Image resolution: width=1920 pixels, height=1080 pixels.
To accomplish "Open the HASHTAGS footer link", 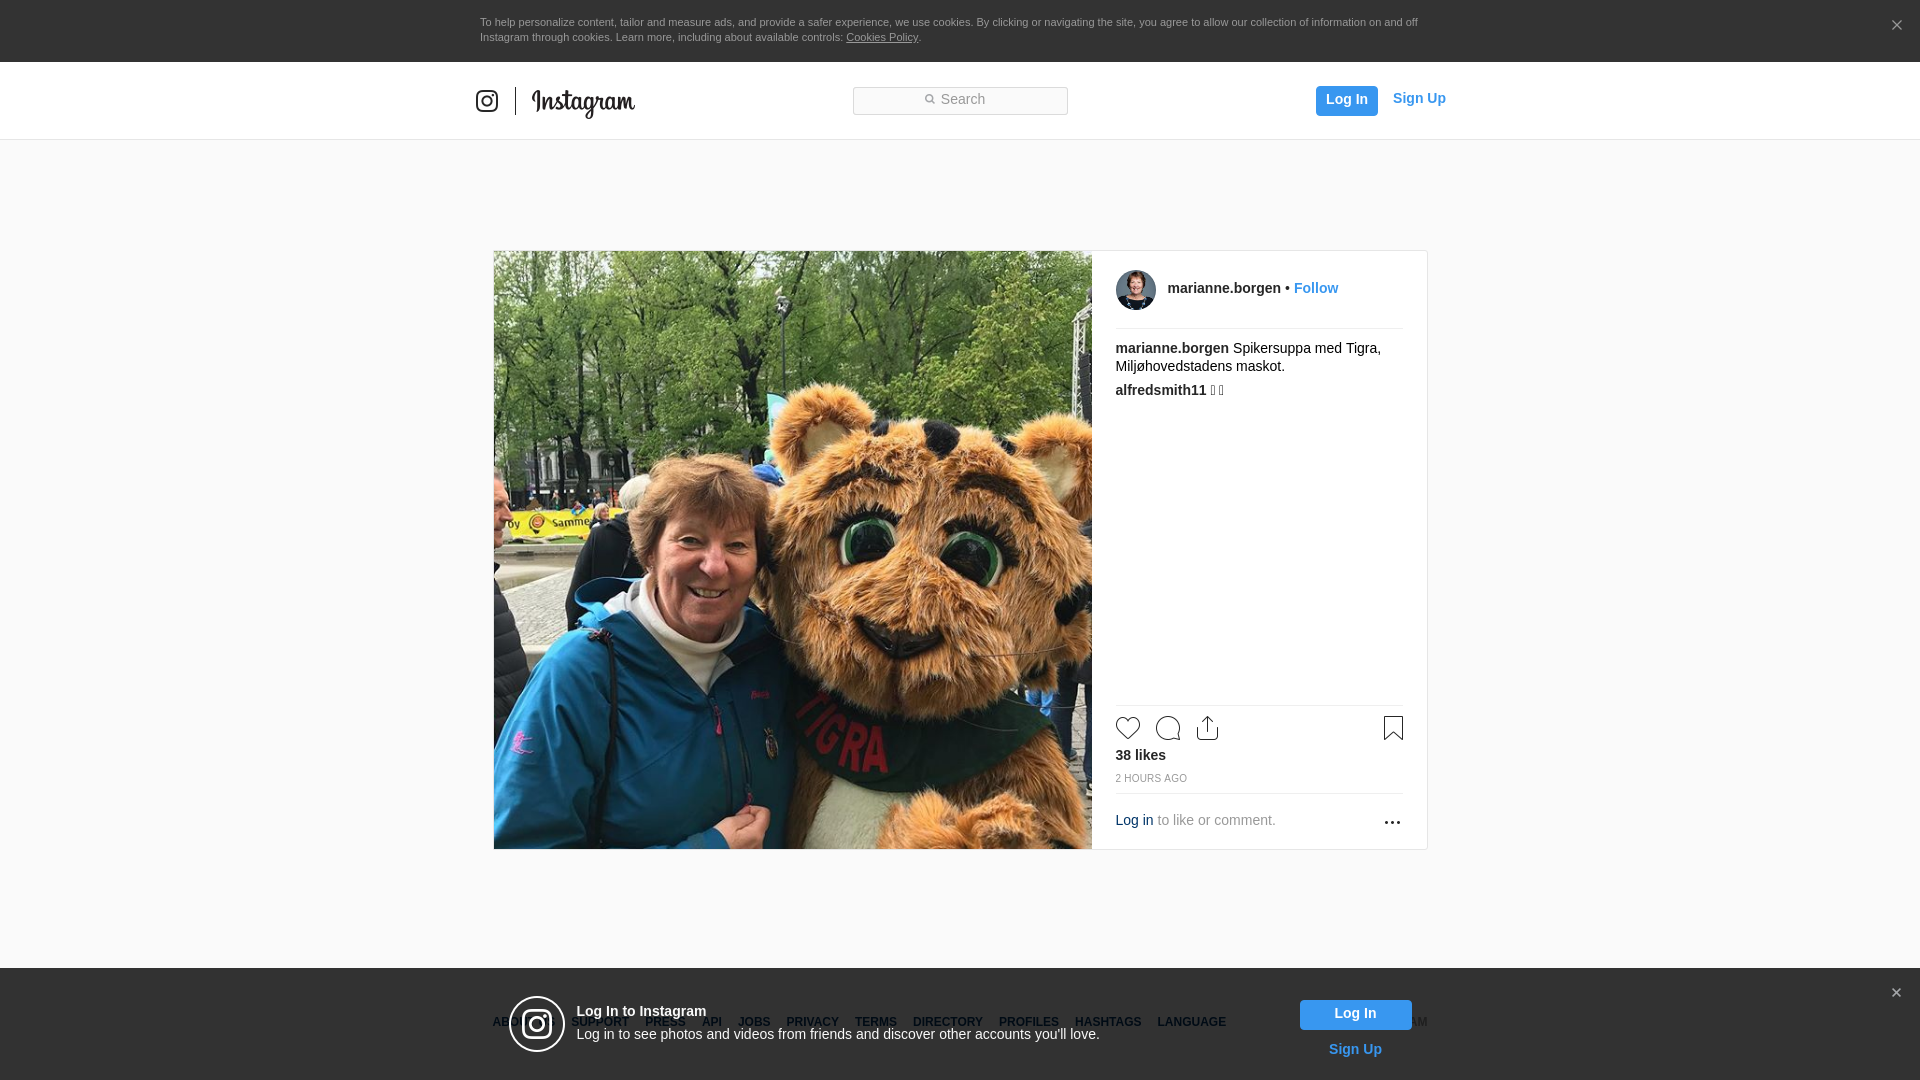I will pos(1107,1022).
